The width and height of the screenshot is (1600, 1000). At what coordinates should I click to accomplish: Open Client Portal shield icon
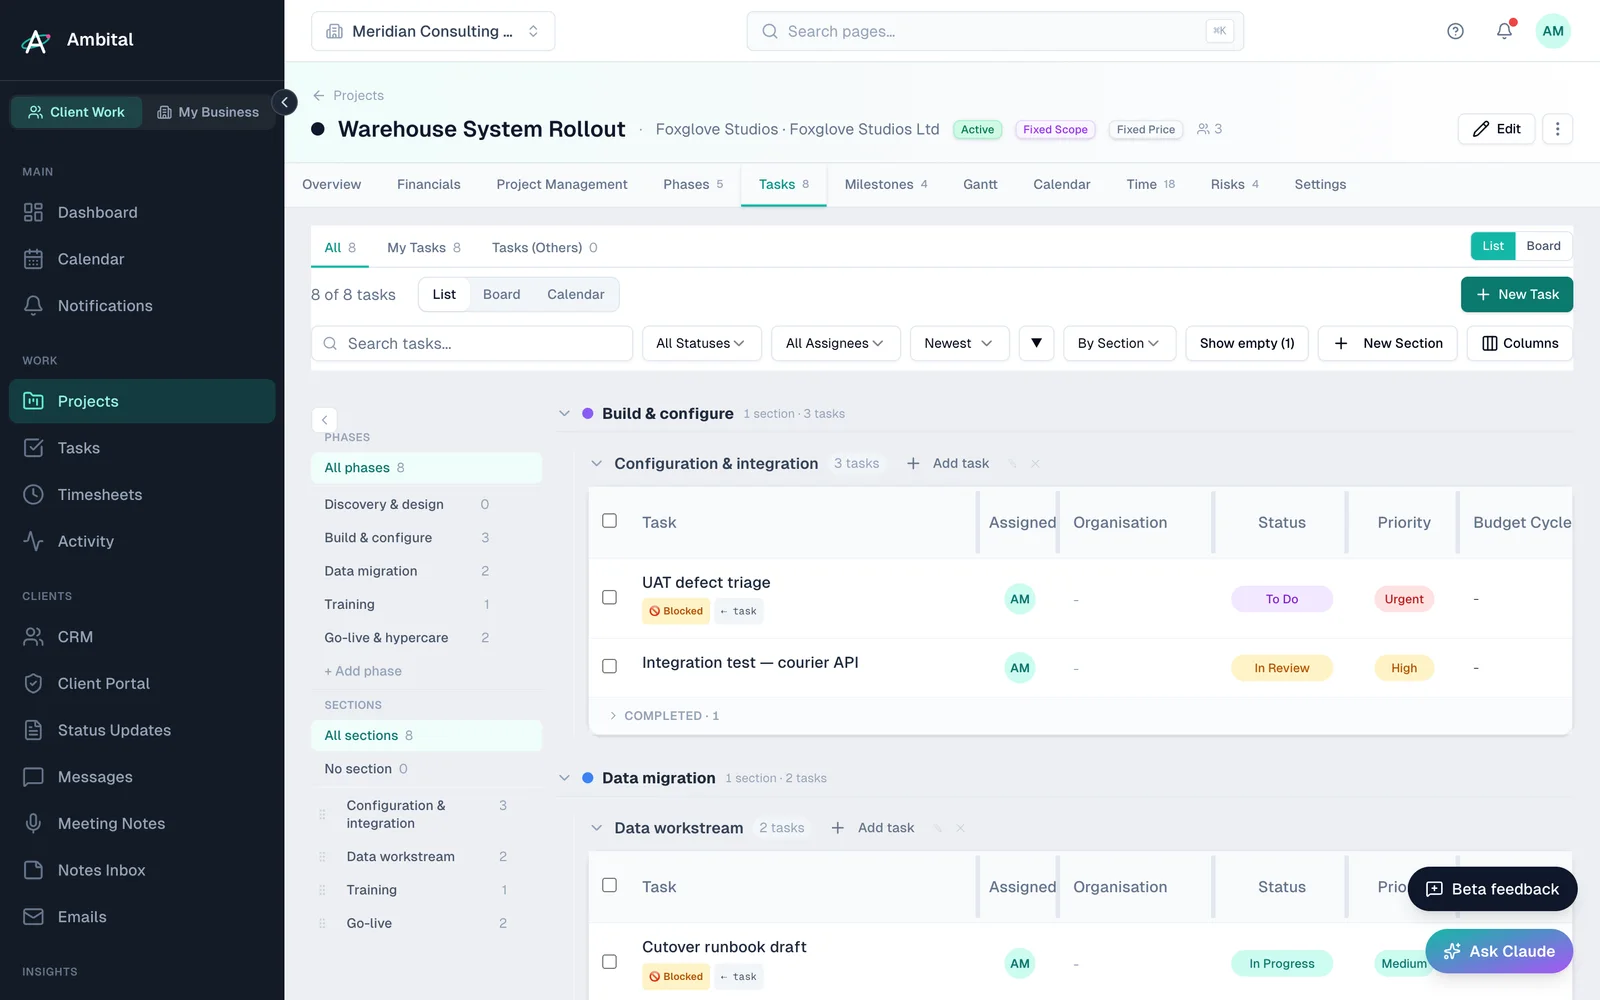(x=33, y=683)
